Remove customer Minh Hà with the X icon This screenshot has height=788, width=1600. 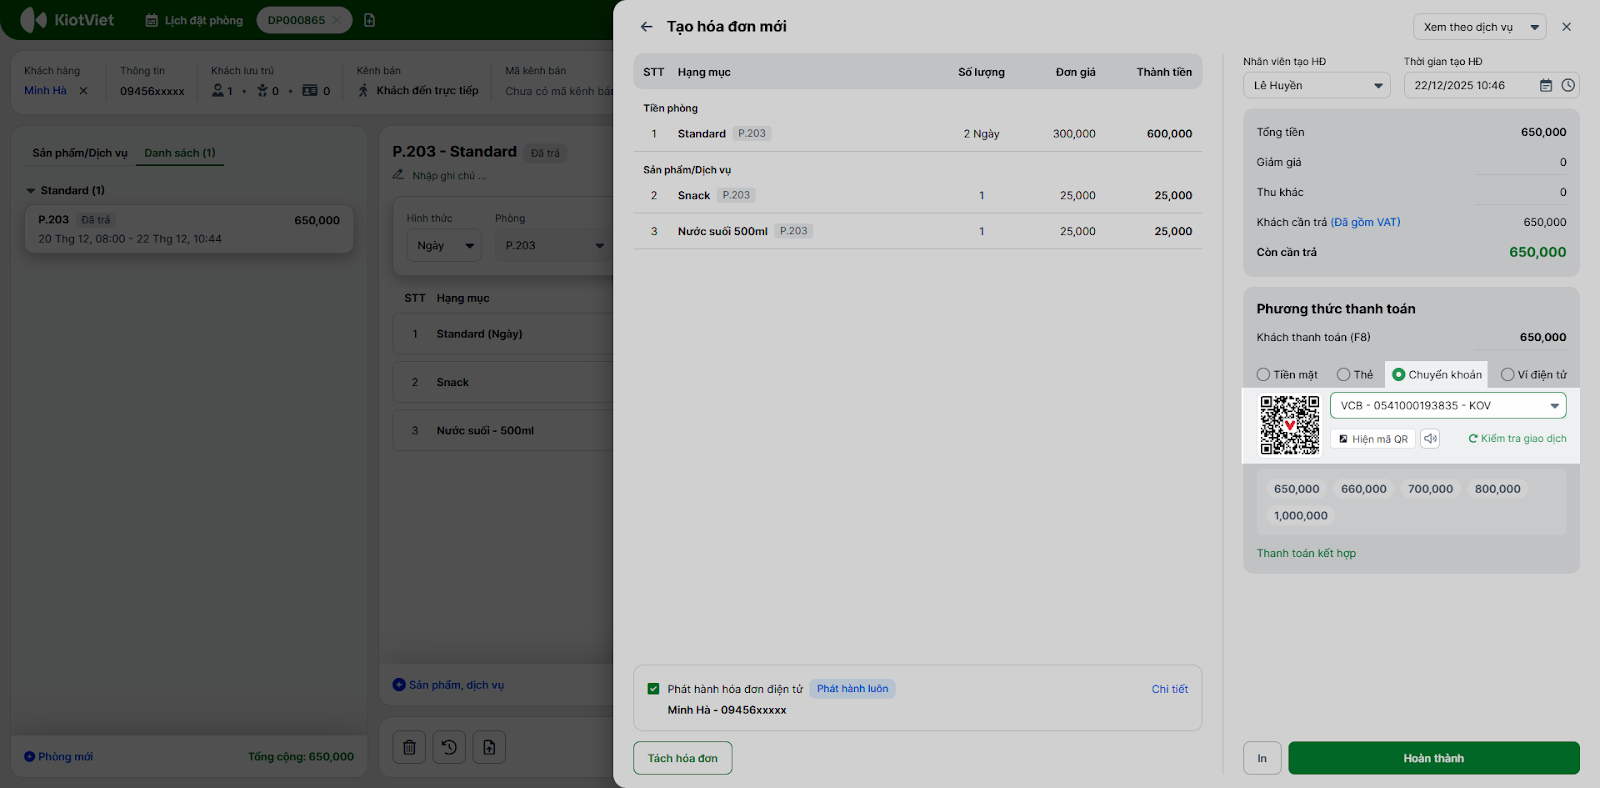coord(83,91)
